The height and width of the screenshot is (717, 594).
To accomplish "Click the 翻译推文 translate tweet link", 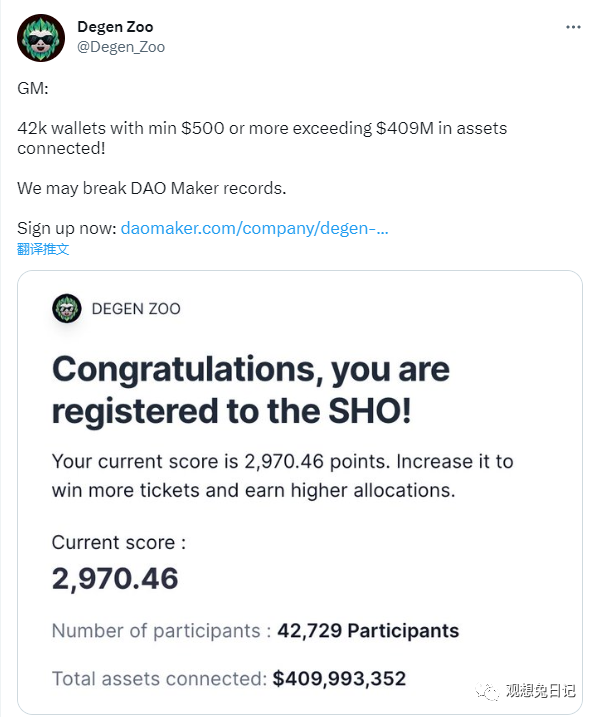I will click(43, 249).
